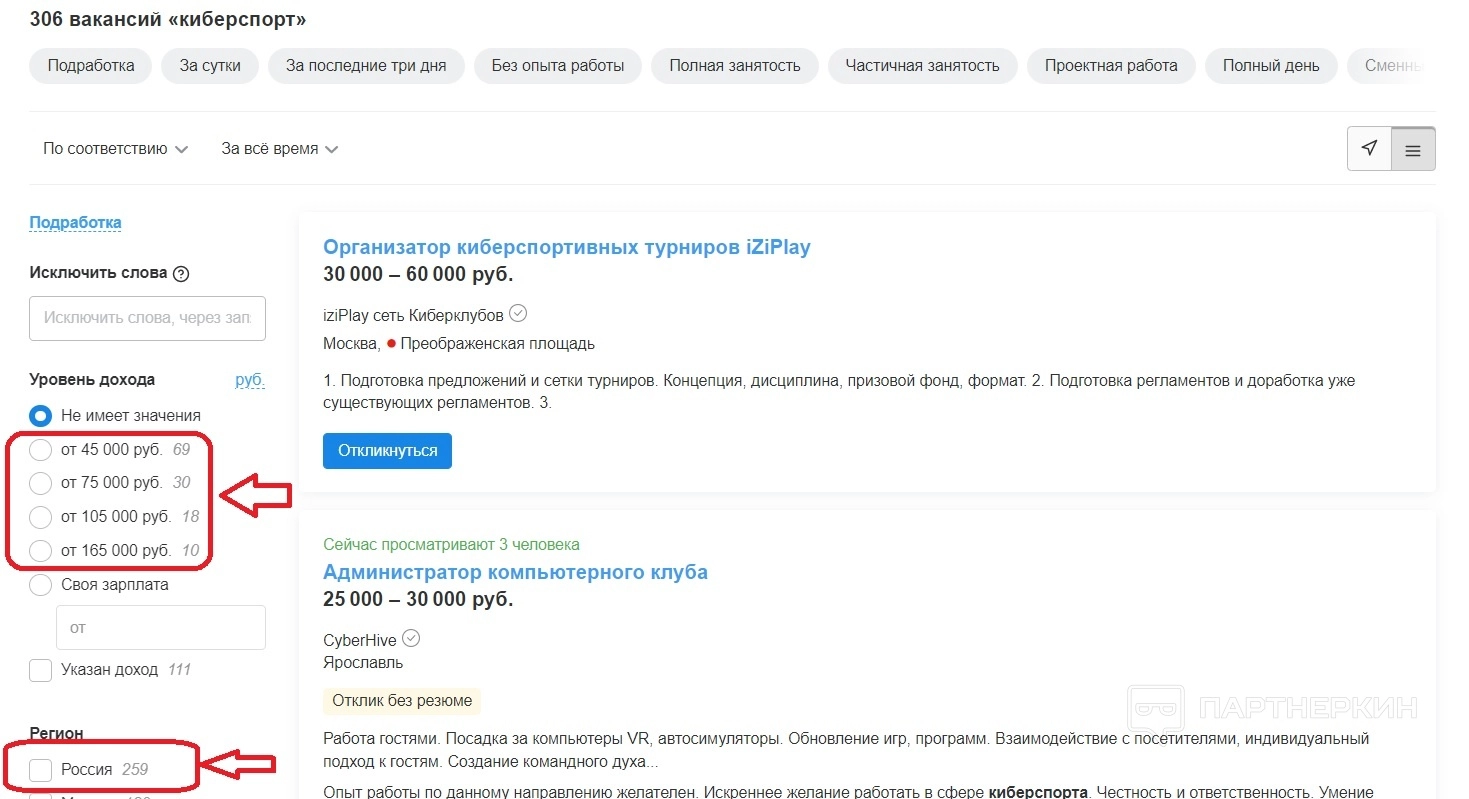Click help icon next to Исключить слова
This screenshot has width=1469, height=799.
181,274
